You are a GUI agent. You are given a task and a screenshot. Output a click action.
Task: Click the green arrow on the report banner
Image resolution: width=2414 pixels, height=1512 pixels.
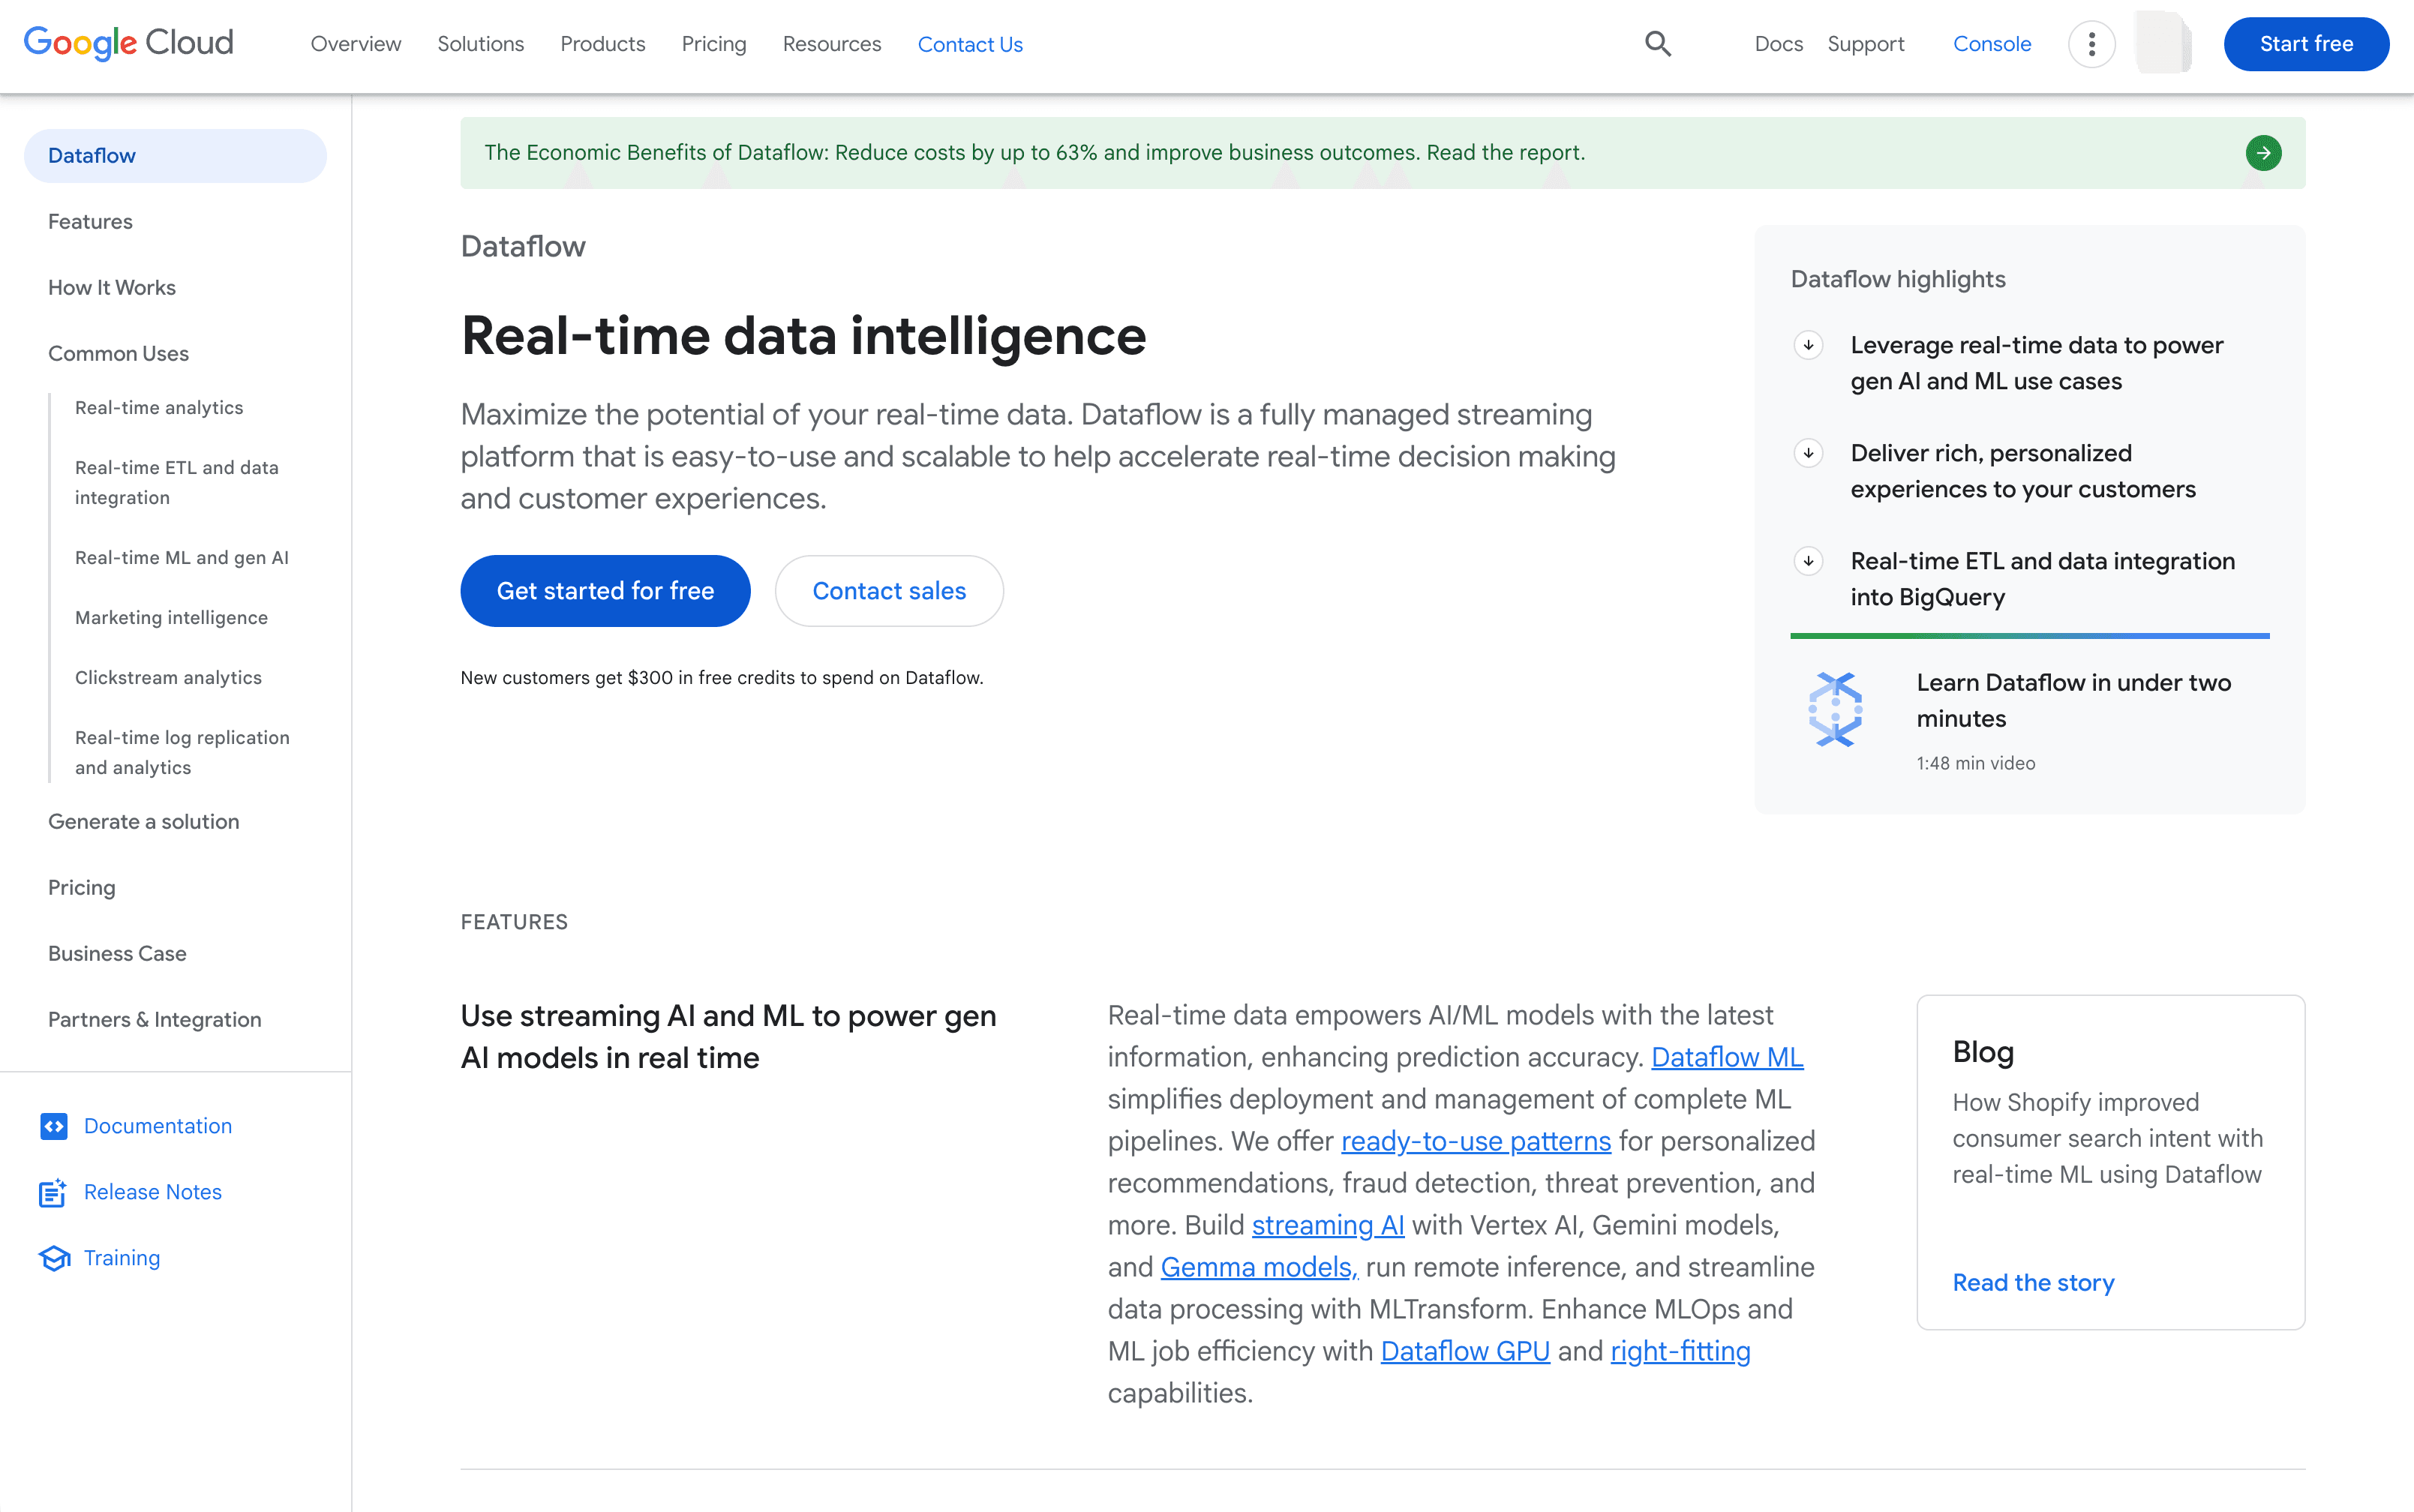pyautogui.click(x=2263, y=153)
